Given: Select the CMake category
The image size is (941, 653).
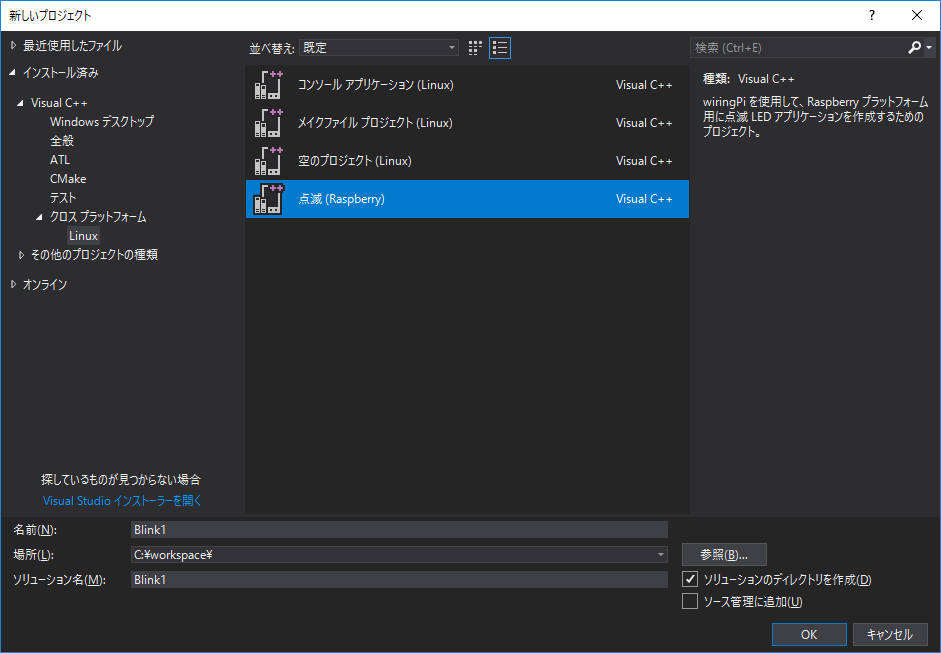Looking at the screenshot, I should point(68,179).
